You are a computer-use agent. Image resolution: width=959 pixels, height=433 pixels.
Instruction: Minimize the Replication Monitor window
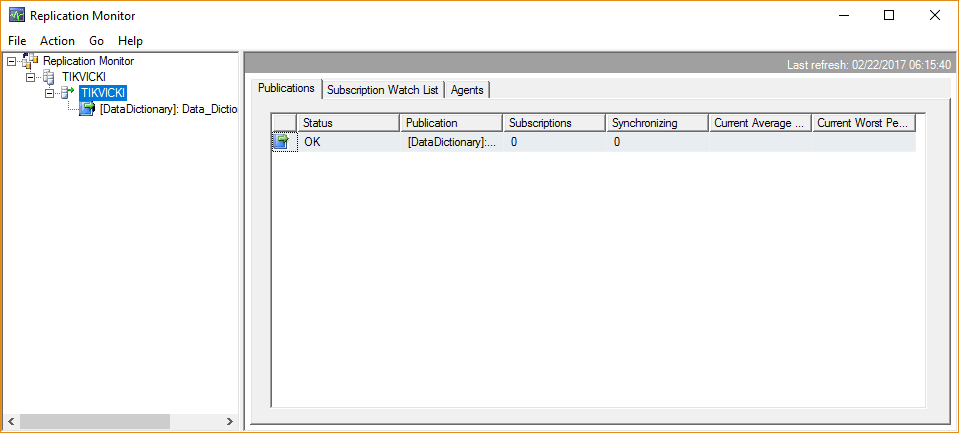(843, 15)
